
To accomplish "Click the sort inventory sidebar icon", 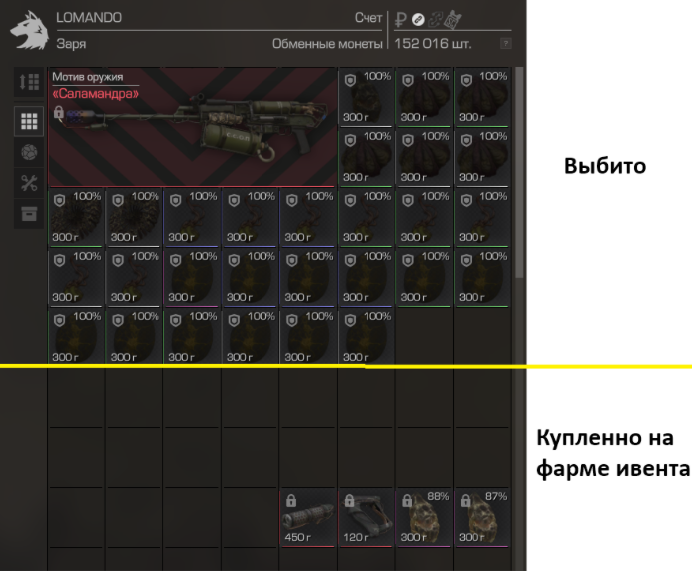I will [29, 82].
